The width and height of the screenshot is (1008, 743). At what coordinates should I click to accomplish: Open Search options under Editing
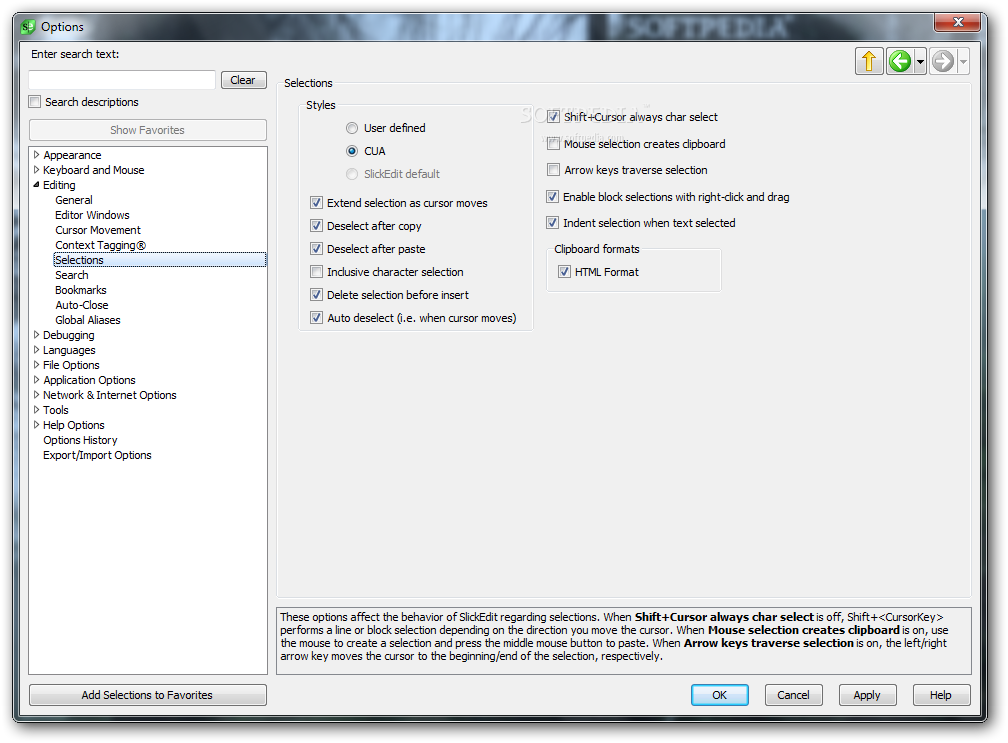[x=71, y=275]
